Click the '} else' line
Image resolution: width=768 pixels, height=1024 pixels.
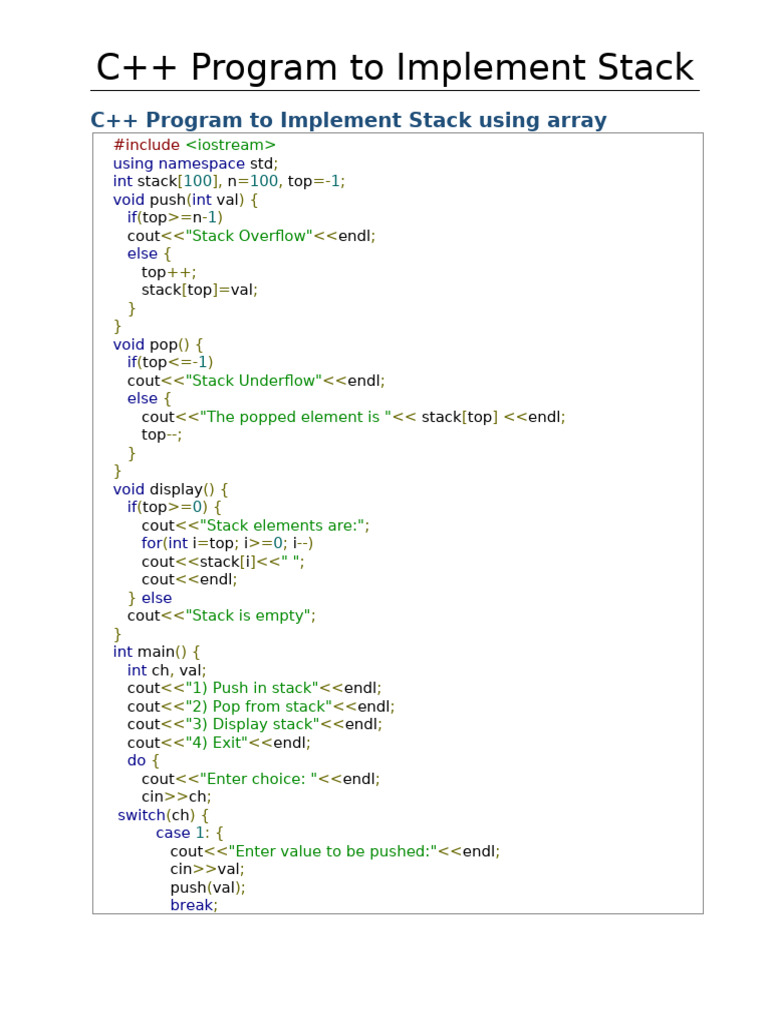(x=150, y=598)
